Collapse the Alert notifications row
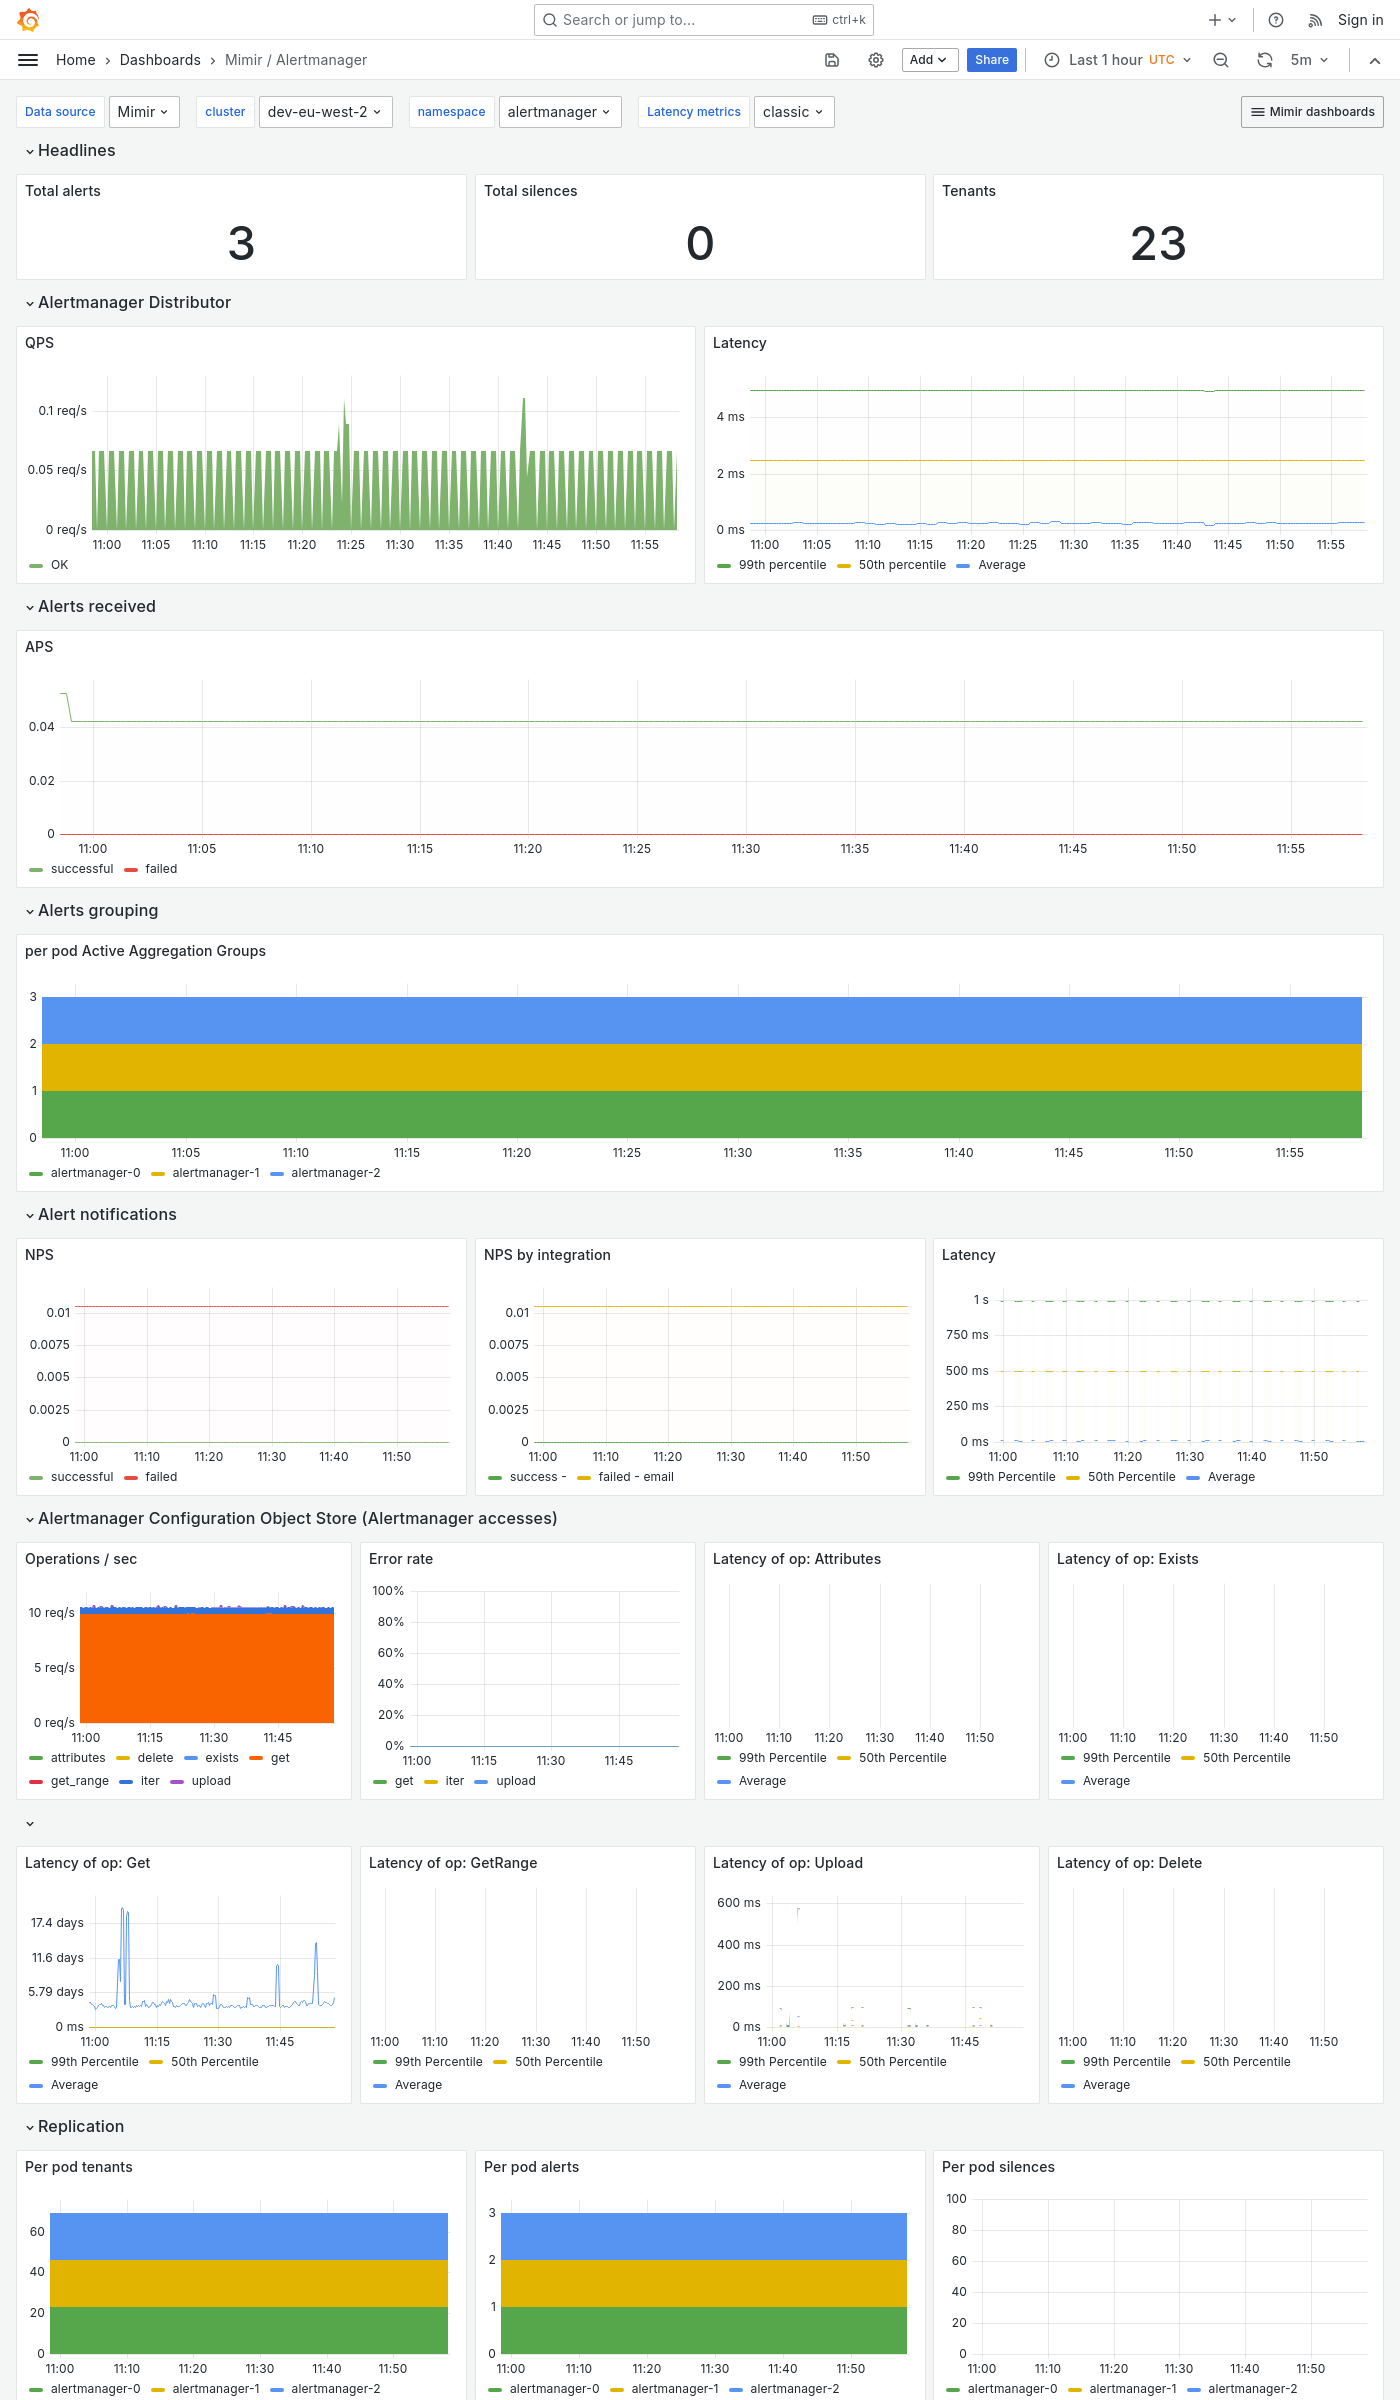This screenshot has width=1400, height=2400. pos(101,1214)
